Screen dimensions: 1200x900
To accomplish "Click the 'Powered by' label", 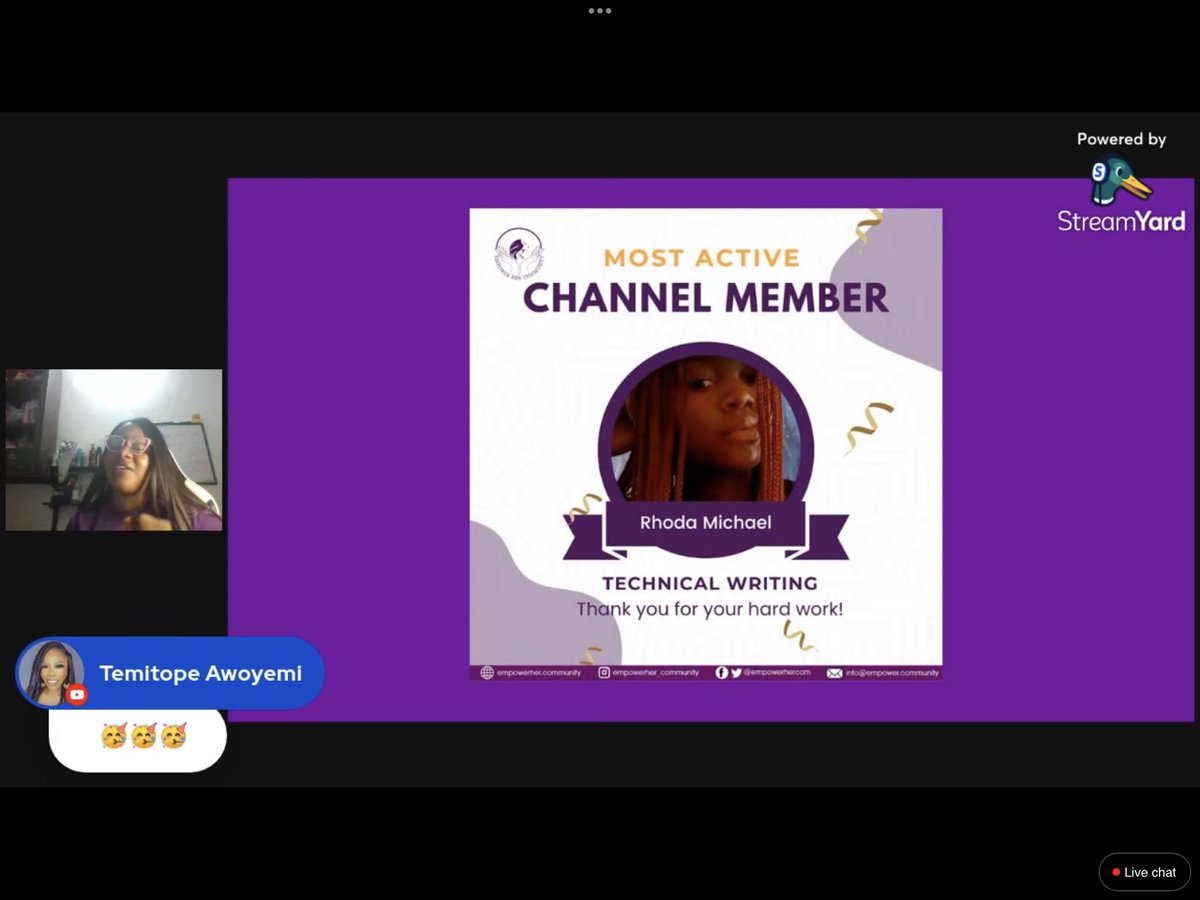I will tap(1121, 139).
